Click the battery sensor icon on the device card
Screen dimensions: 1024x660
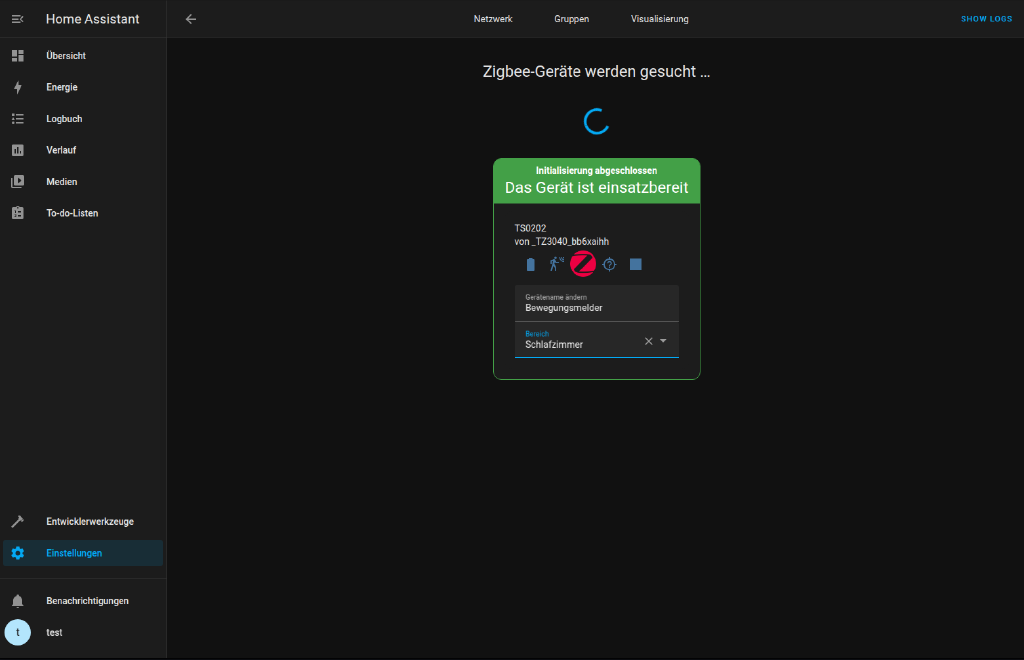click(x=531, y=264)
